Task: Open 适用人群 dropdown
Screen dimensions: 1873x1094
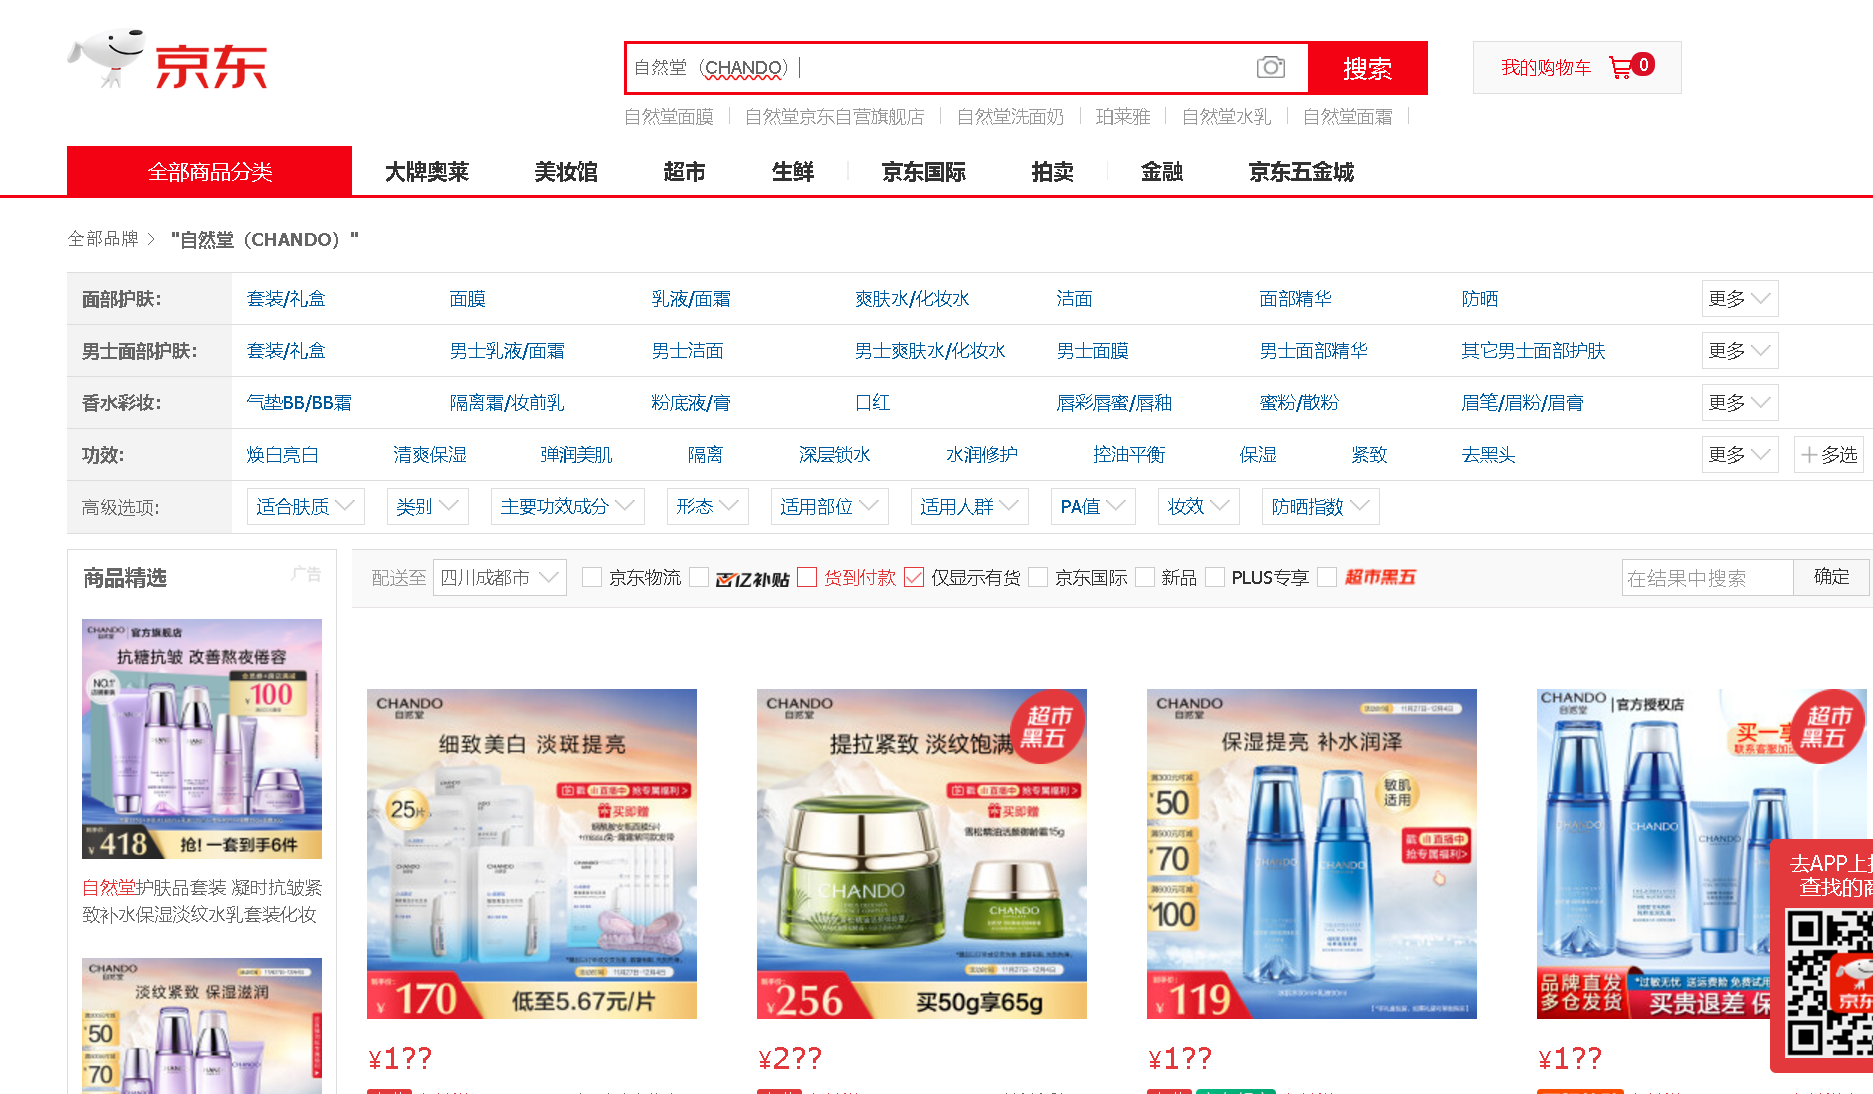Action: [x=969, y=507]
